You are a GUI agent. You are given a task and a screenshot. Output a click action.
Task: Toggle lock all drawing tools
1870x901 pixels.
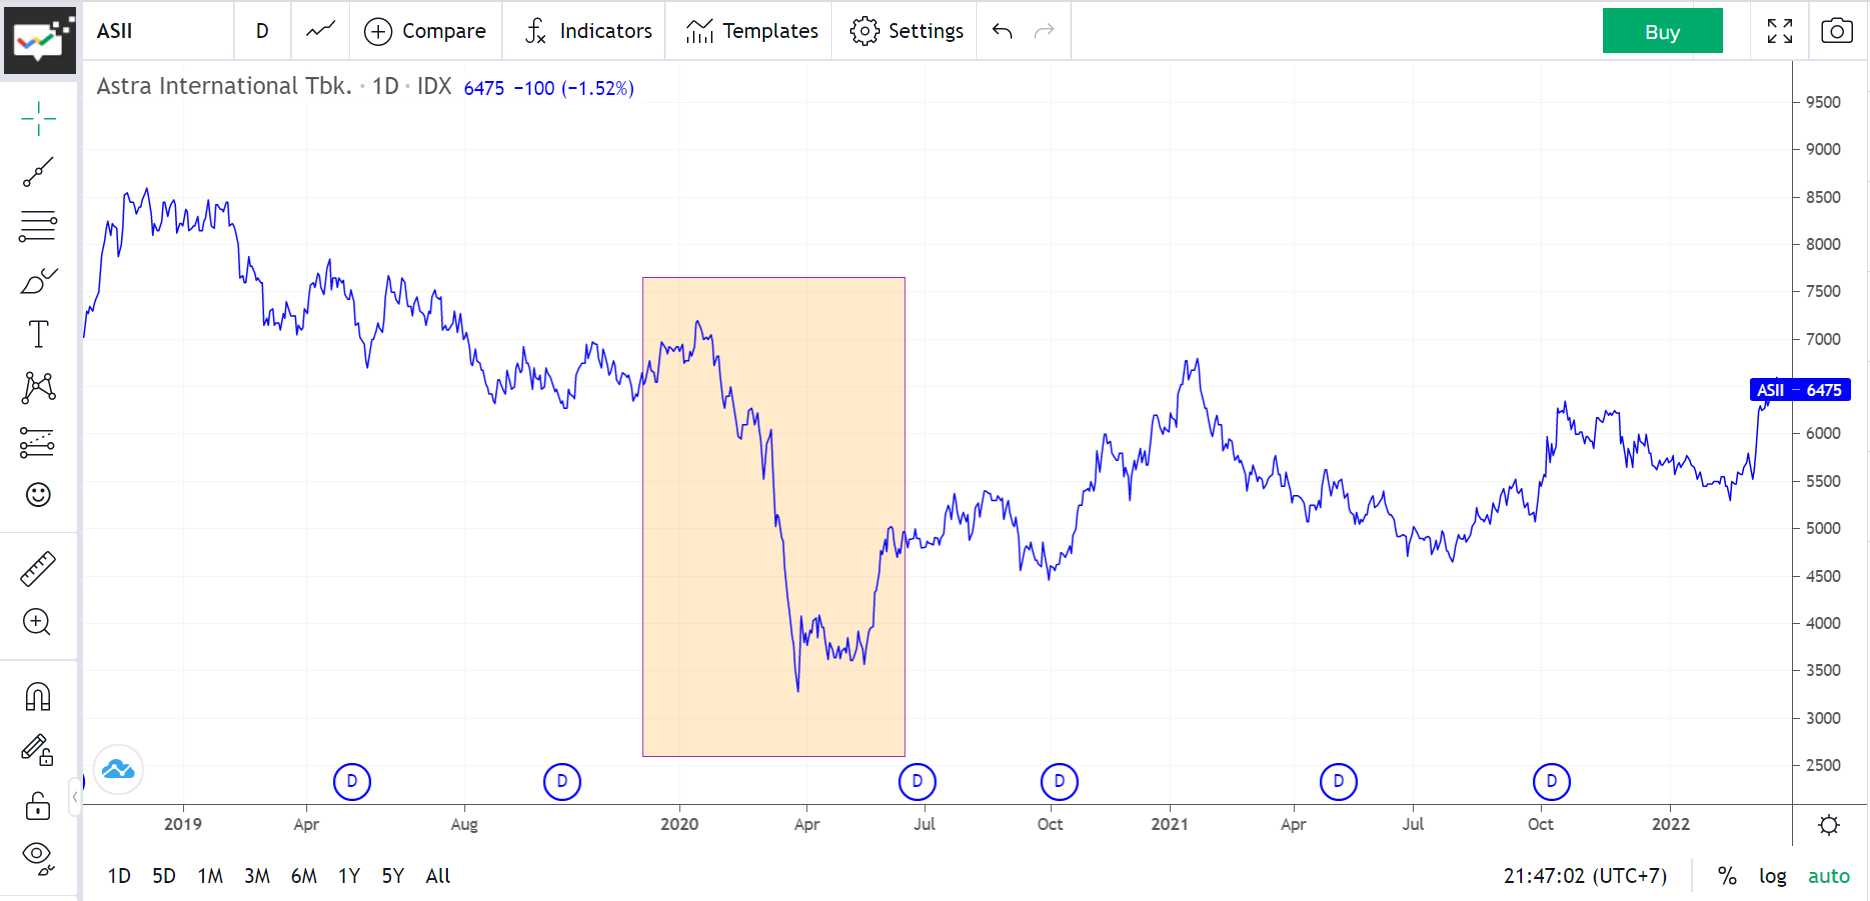[x=38, y=805]
